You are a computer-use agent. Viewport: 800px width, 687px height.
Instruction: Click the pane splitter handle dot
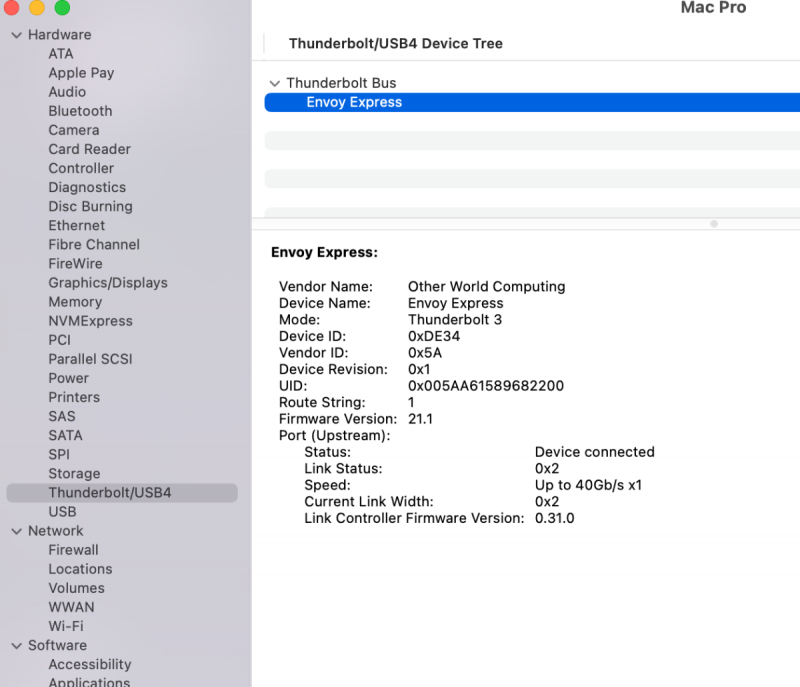coord(714,224)
